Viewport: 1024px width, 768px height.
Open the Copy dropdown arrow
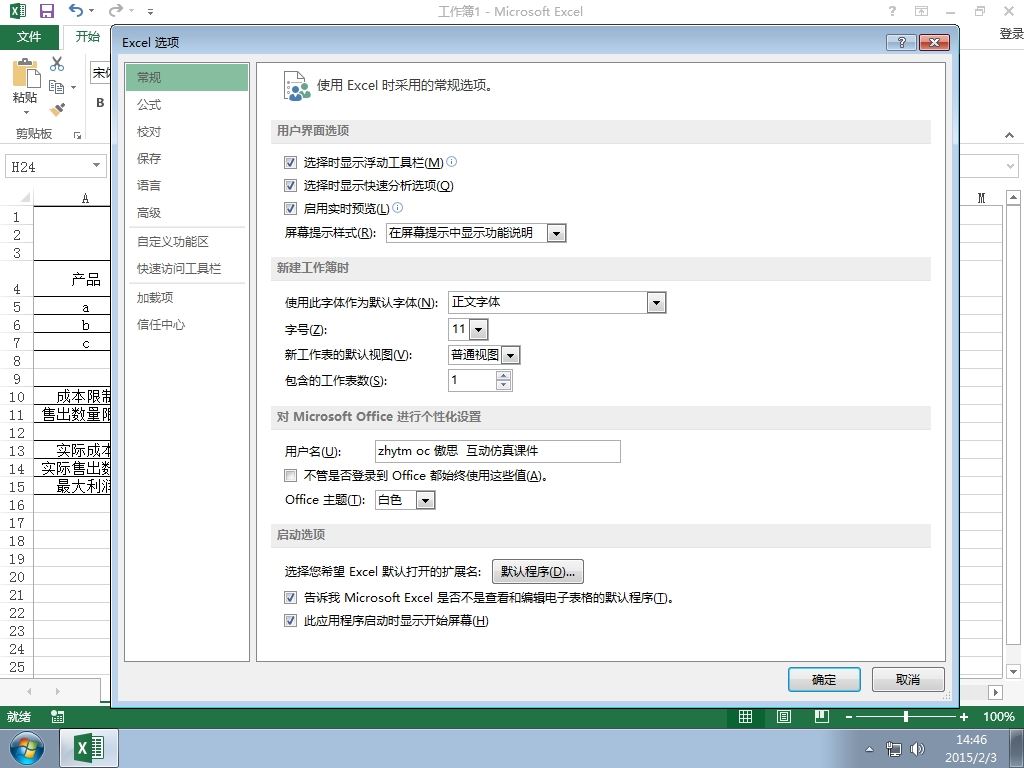(x=73, y=87)
